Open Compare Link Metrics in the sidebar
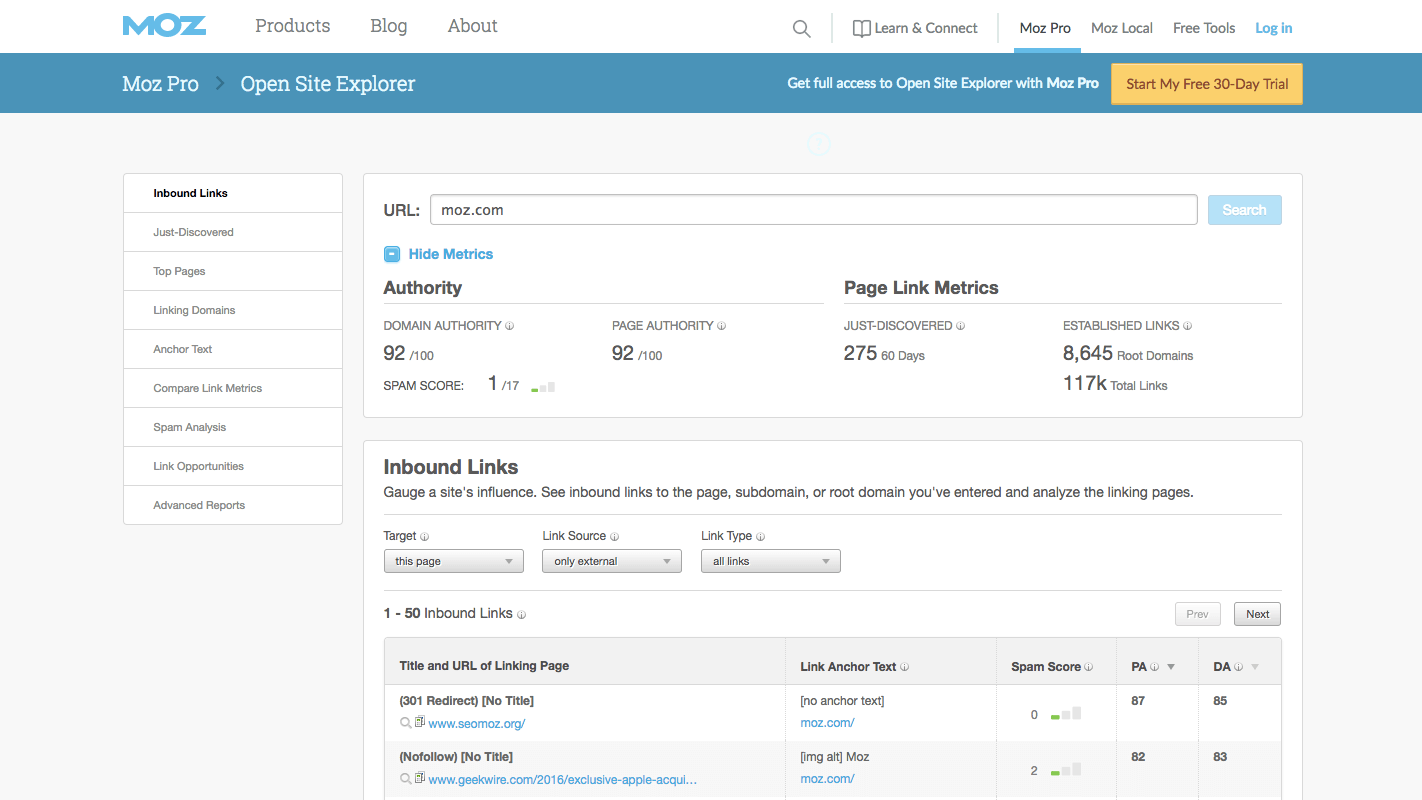The height and width of the screenshot is (800, 1422). pyautogui.click(x=233, y=388)
